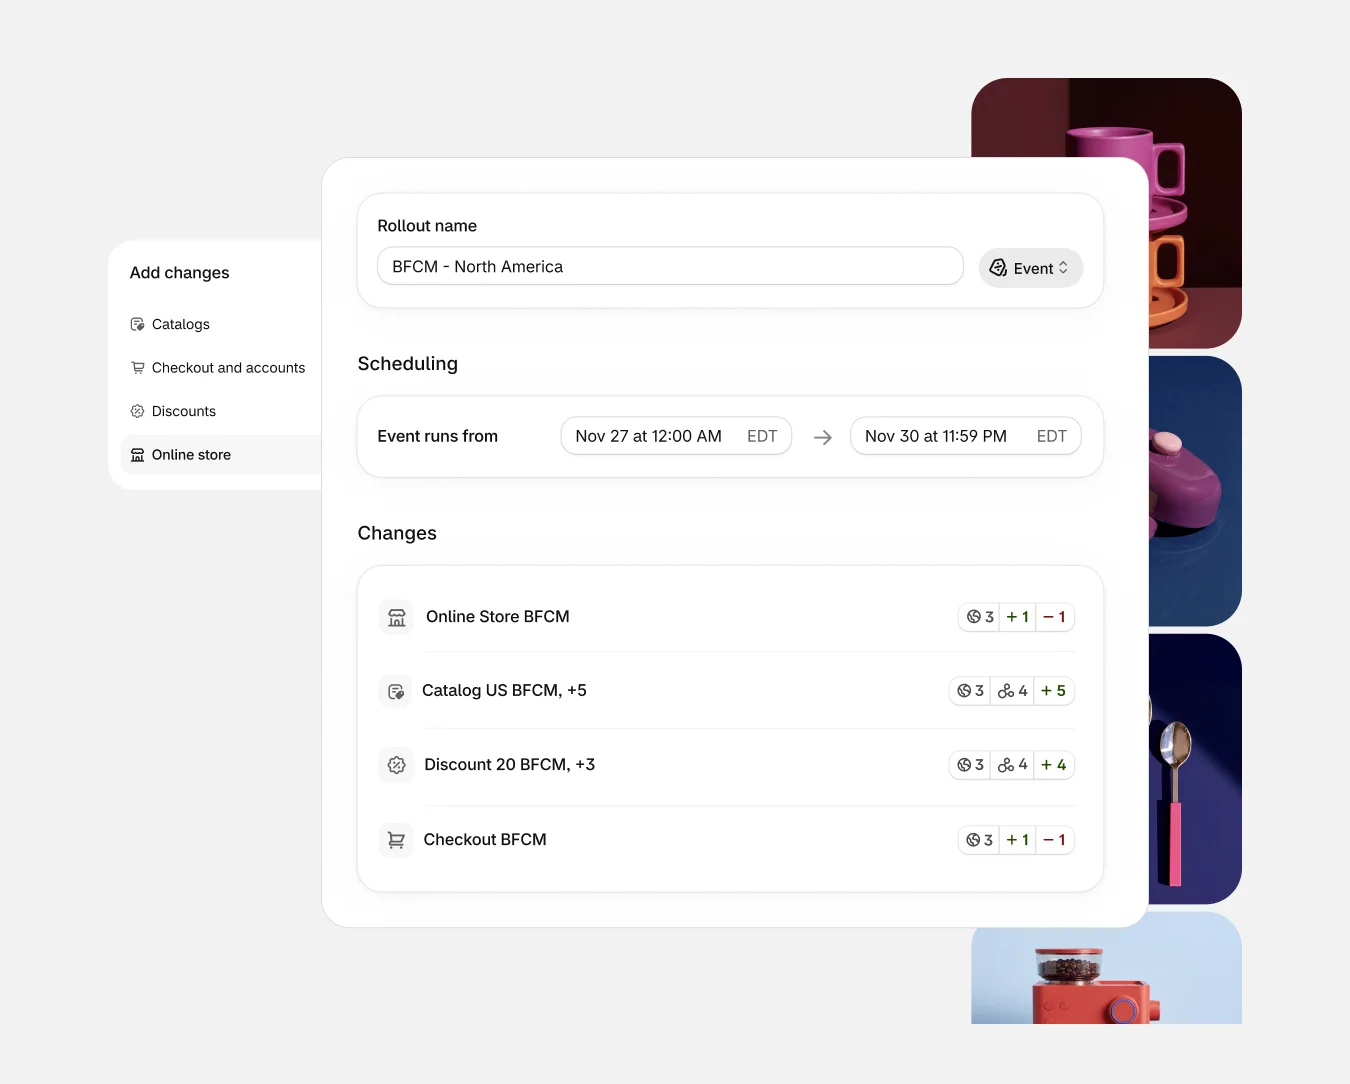Viewport: 1350px width, 1084px height.
Task: Click the +4 badge on Discount 20 BFCM row
Action: pos(1054,765)
